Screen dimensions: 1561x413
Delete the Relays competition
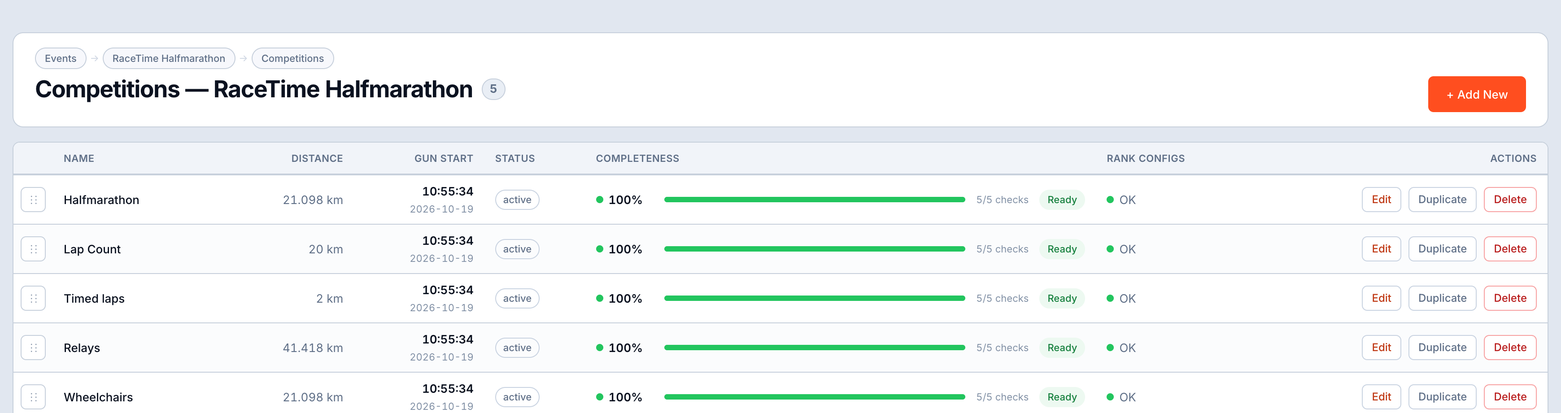point(1510,348)
